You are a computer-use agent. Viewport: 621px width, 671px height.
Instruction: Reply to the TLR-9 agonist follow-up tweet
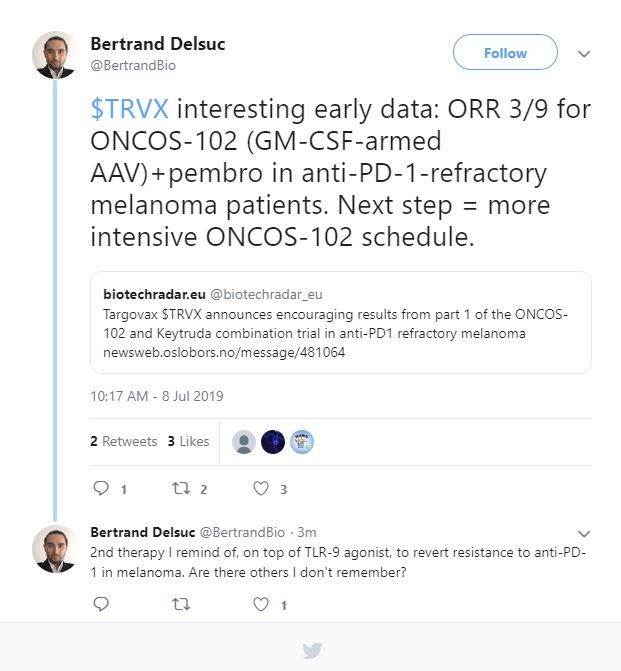[x=101, y=604]
